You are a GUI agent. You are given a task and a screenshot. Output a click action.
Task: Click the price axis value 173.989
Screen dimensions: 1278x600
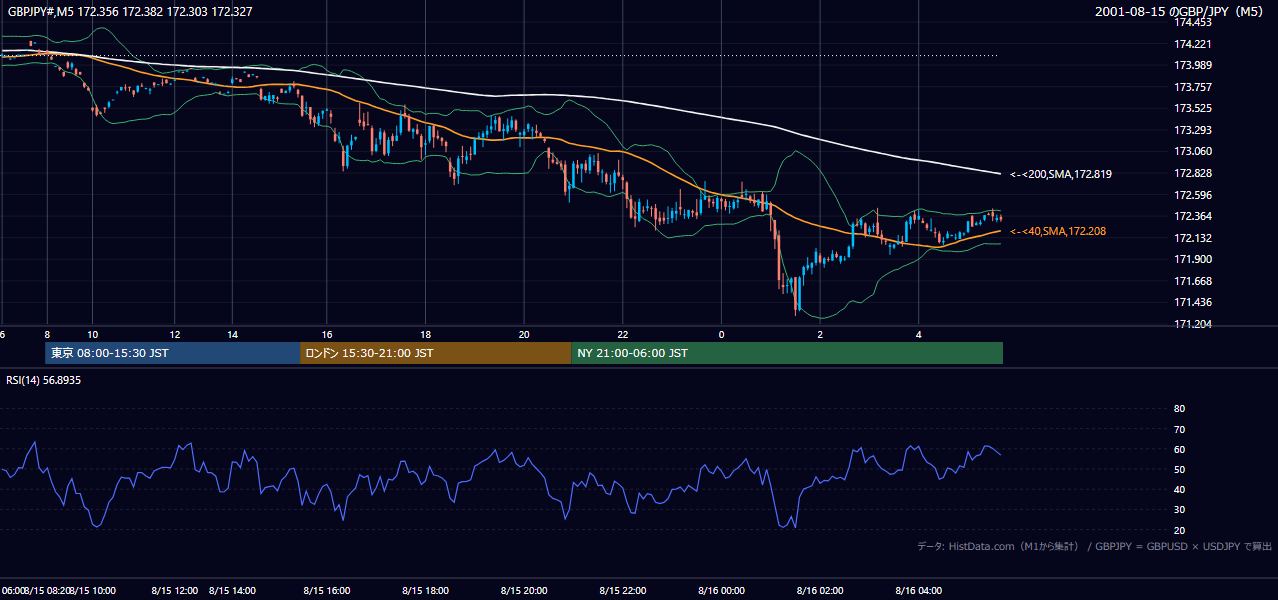(x=1193, y=66)
